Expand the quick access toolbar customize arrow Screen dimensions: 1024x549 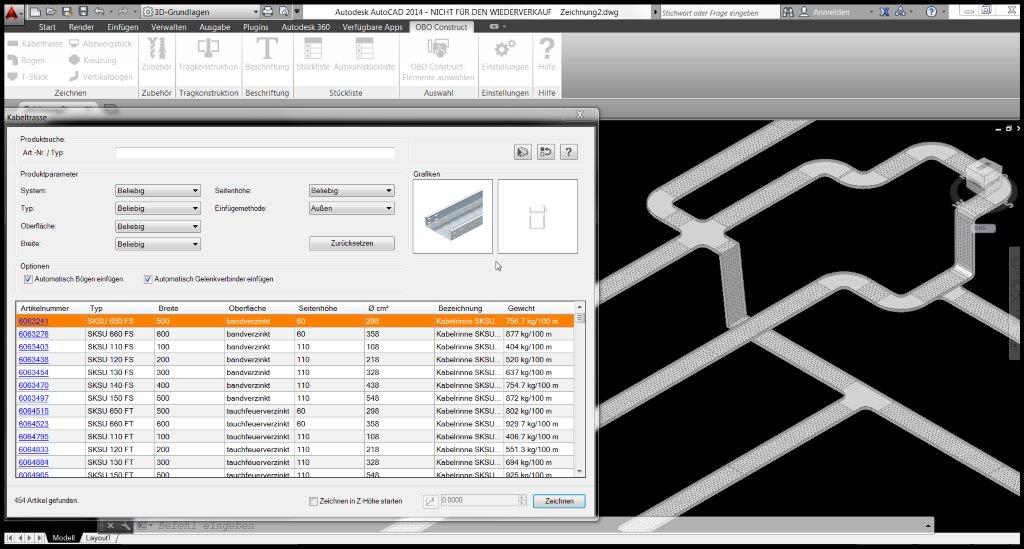coord(297,12)
